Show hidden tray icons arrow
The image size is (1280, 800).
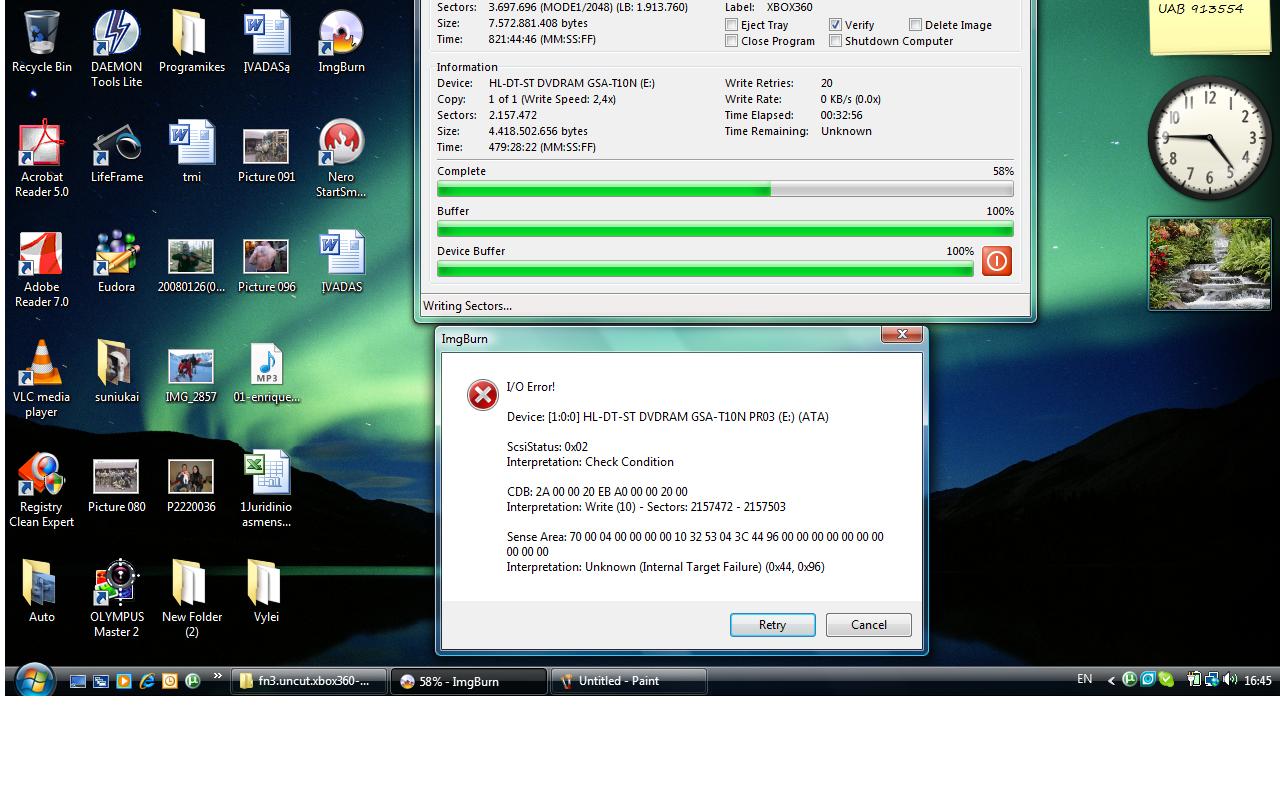pyautogui.click(x=1111, y=680)
